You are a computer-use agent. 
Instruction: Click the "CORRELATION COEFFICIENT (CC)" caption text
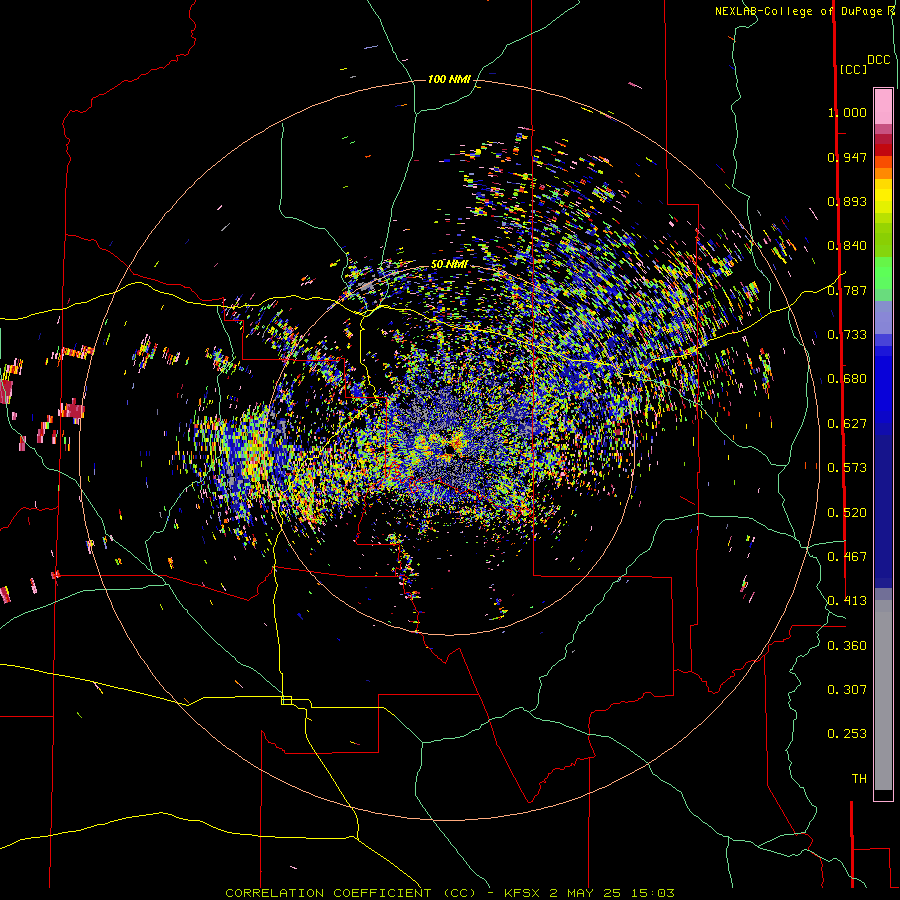351,893
